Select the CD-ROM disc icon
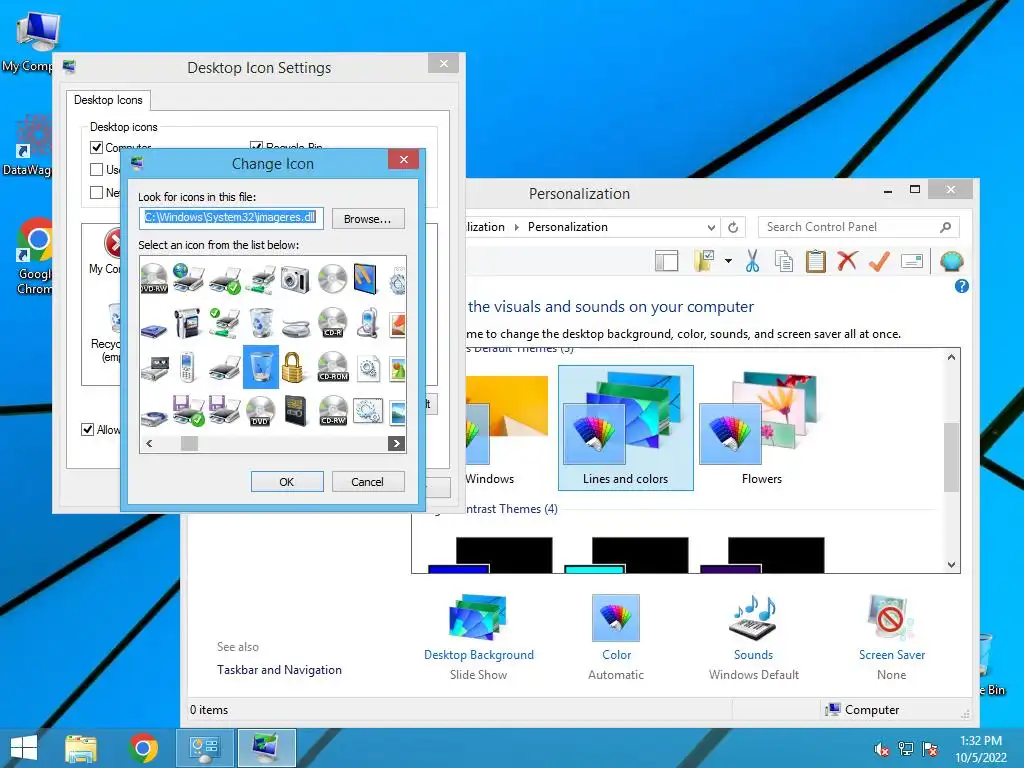This screenshot has width=1024, height=768. coord(333,367)
